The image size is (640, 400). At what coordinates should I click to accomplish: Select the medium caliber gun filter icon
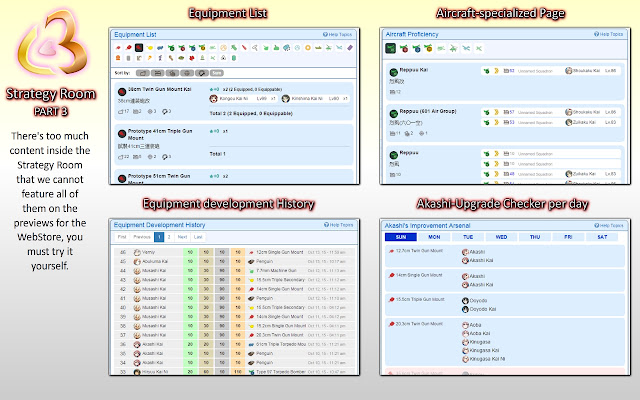click(128, 47)
